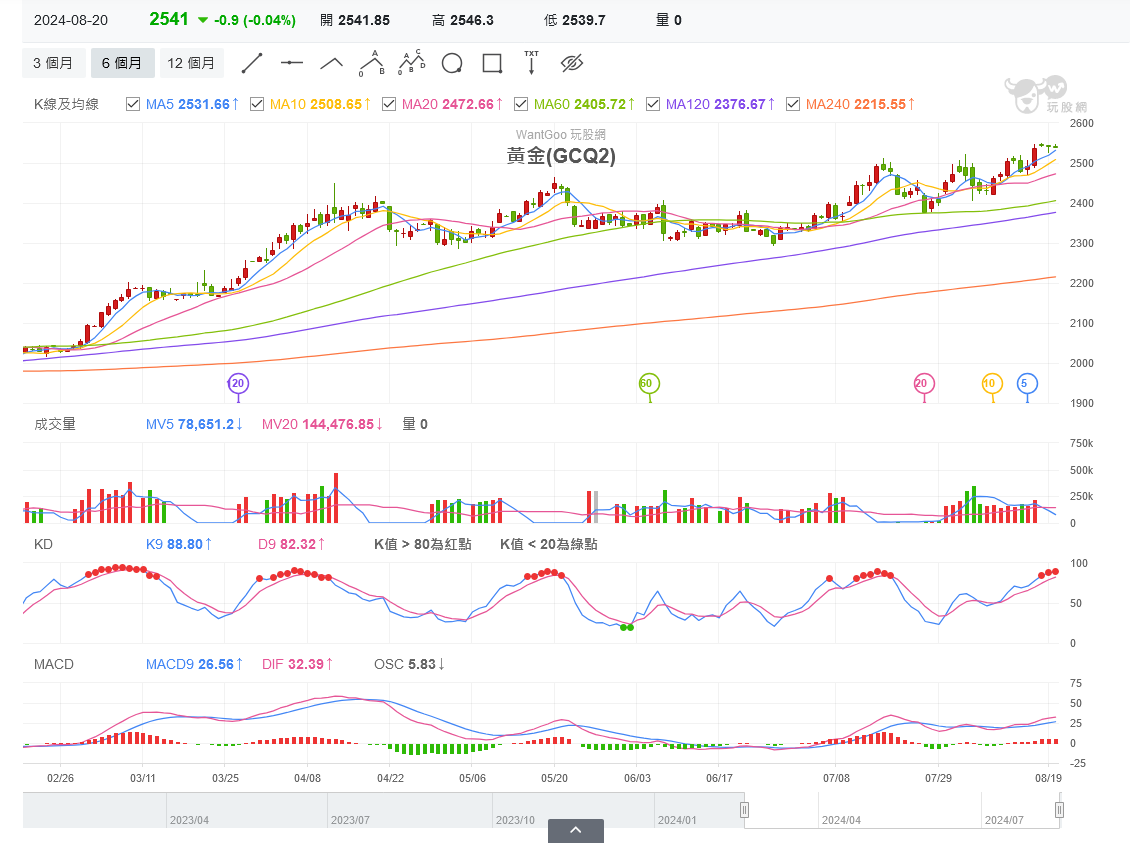The height and width of the screenshot is (843, 1130).
Task: Click the 2023/07 label in the navigator
Action: pyautogui.click(x=350, y=821)
